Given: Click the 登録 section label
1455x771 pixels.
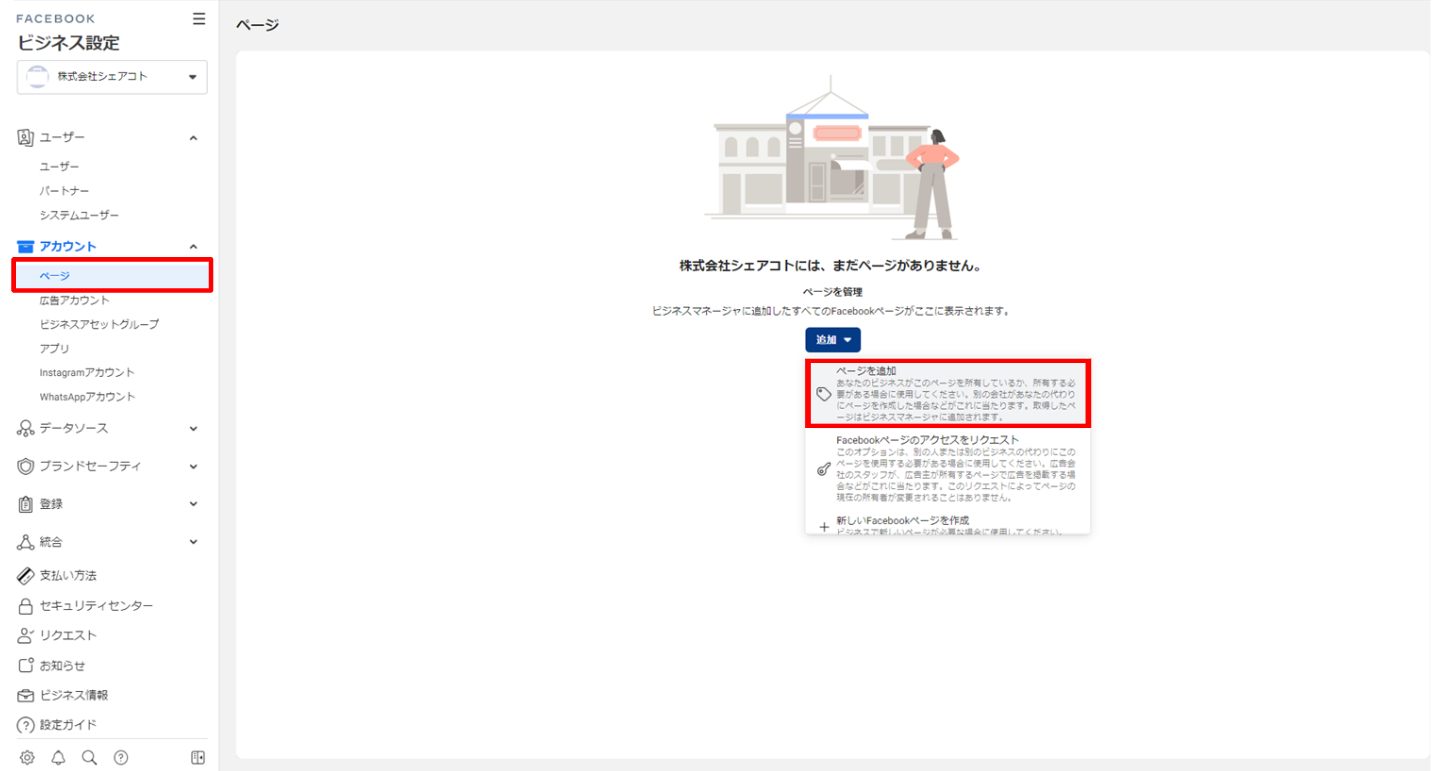Looking at the screenshot, I should (51, 504).
